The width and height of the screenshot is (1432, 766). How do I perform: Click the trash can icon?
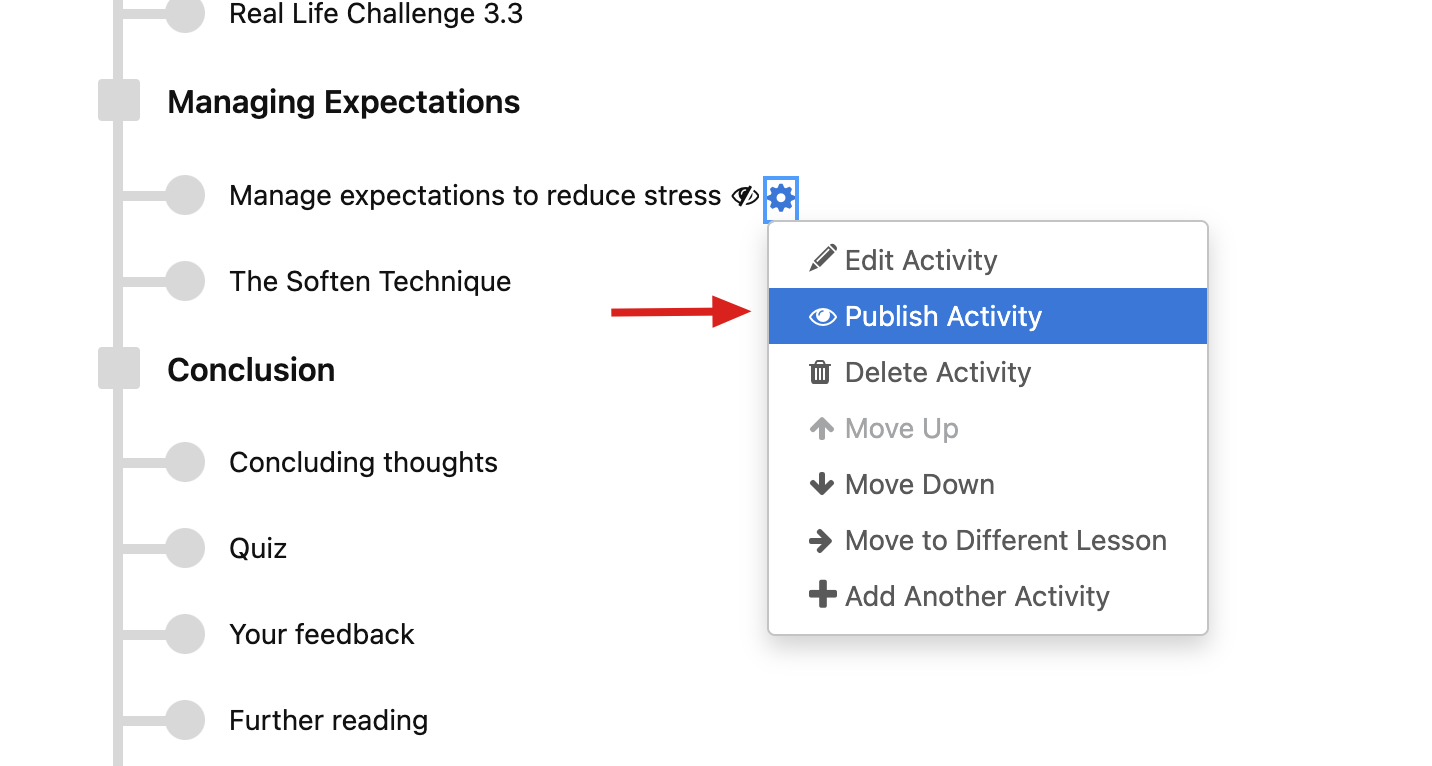pyautogui.click(x=820, y=372)
